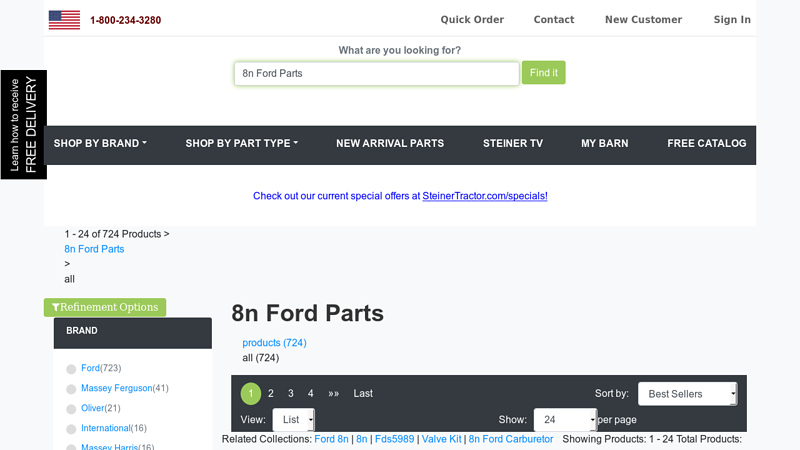Go to My Barn
The width and height of the screenshot is (800, 450).
click(x=605, y=143)
